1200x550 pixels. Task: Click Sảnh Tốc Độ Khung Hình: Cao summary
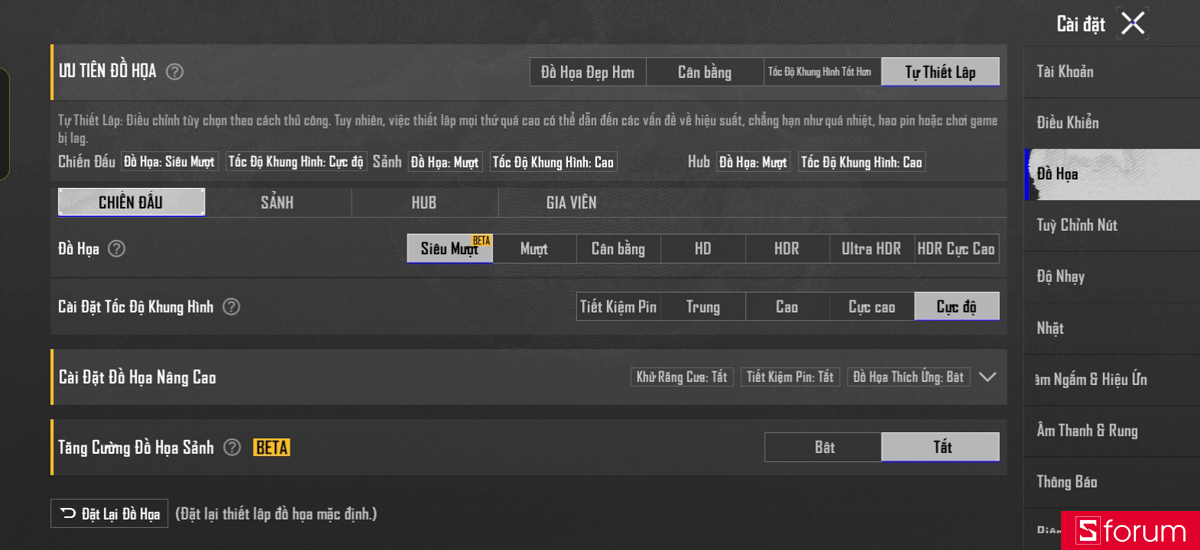[554, 162]
